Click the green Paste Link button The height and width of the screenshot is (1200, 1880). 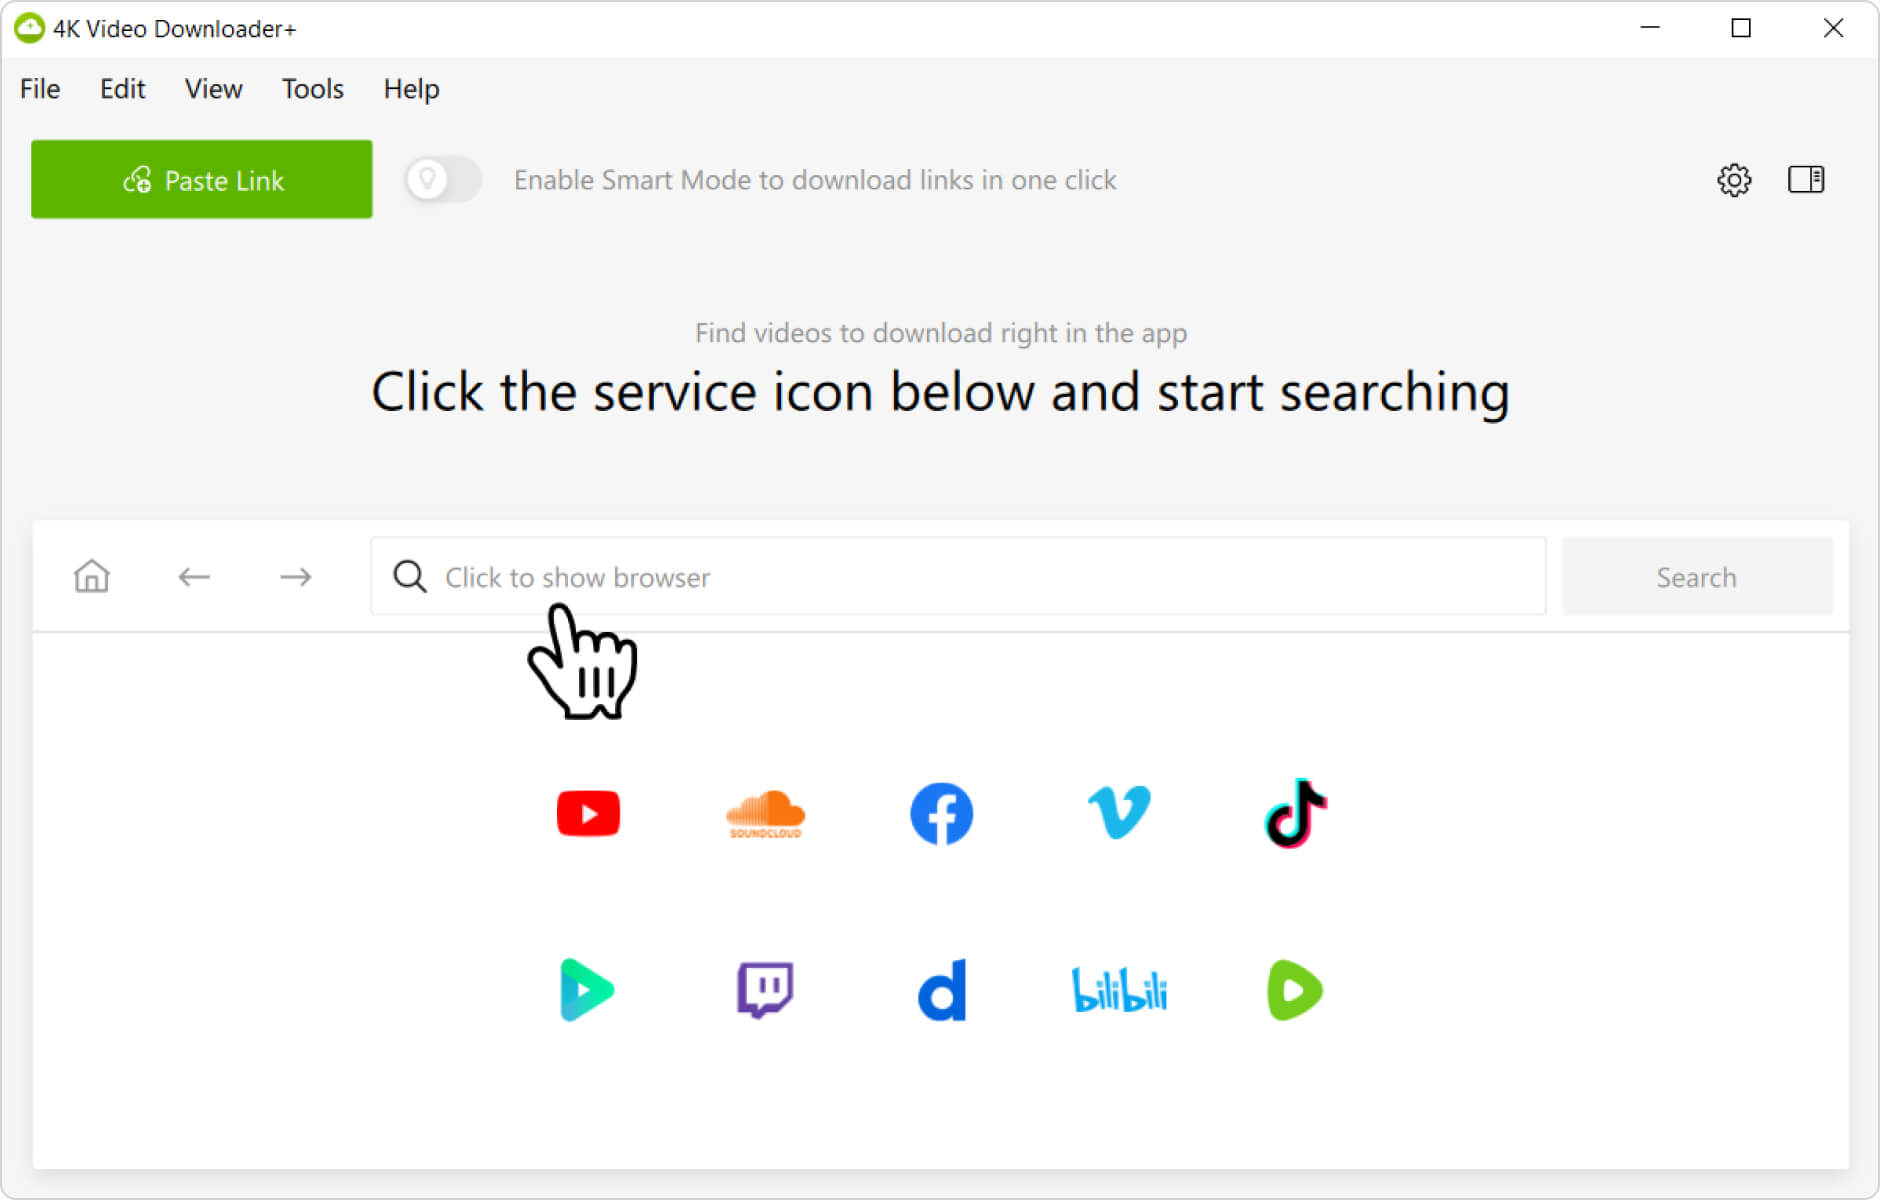(202, 180)
